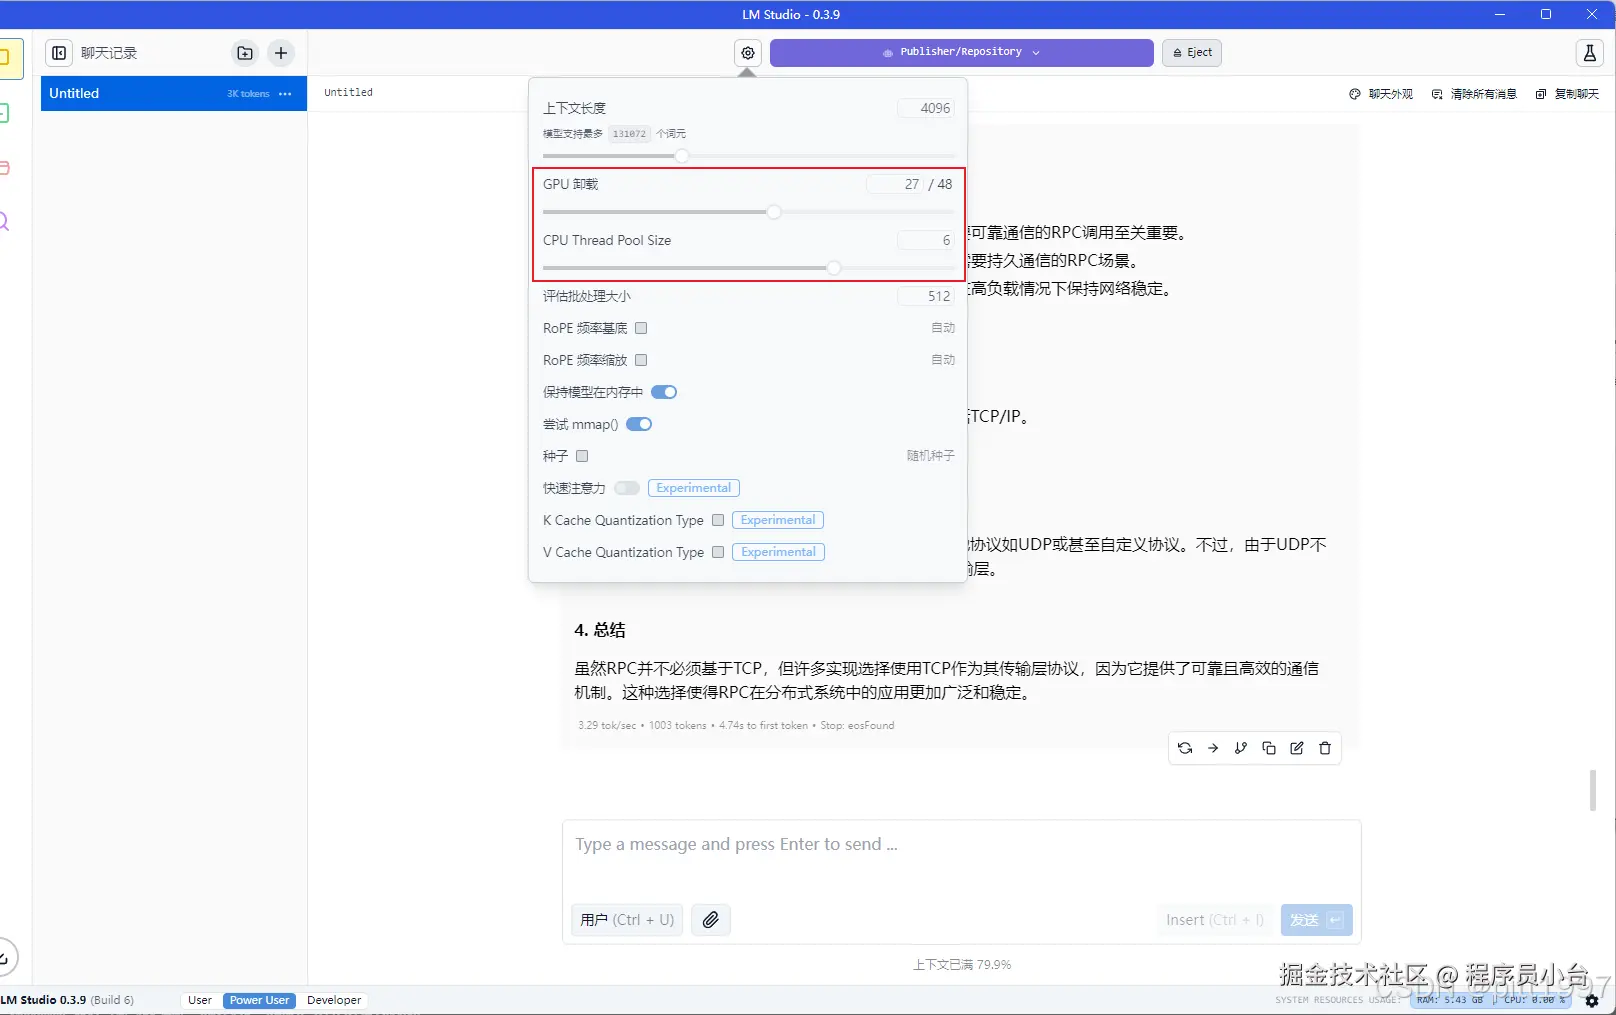Image resolution: width=1616 pixels, height=1015 pixels.
Task: Open 聊天外观 chat appearance options
Action: 1381,94
